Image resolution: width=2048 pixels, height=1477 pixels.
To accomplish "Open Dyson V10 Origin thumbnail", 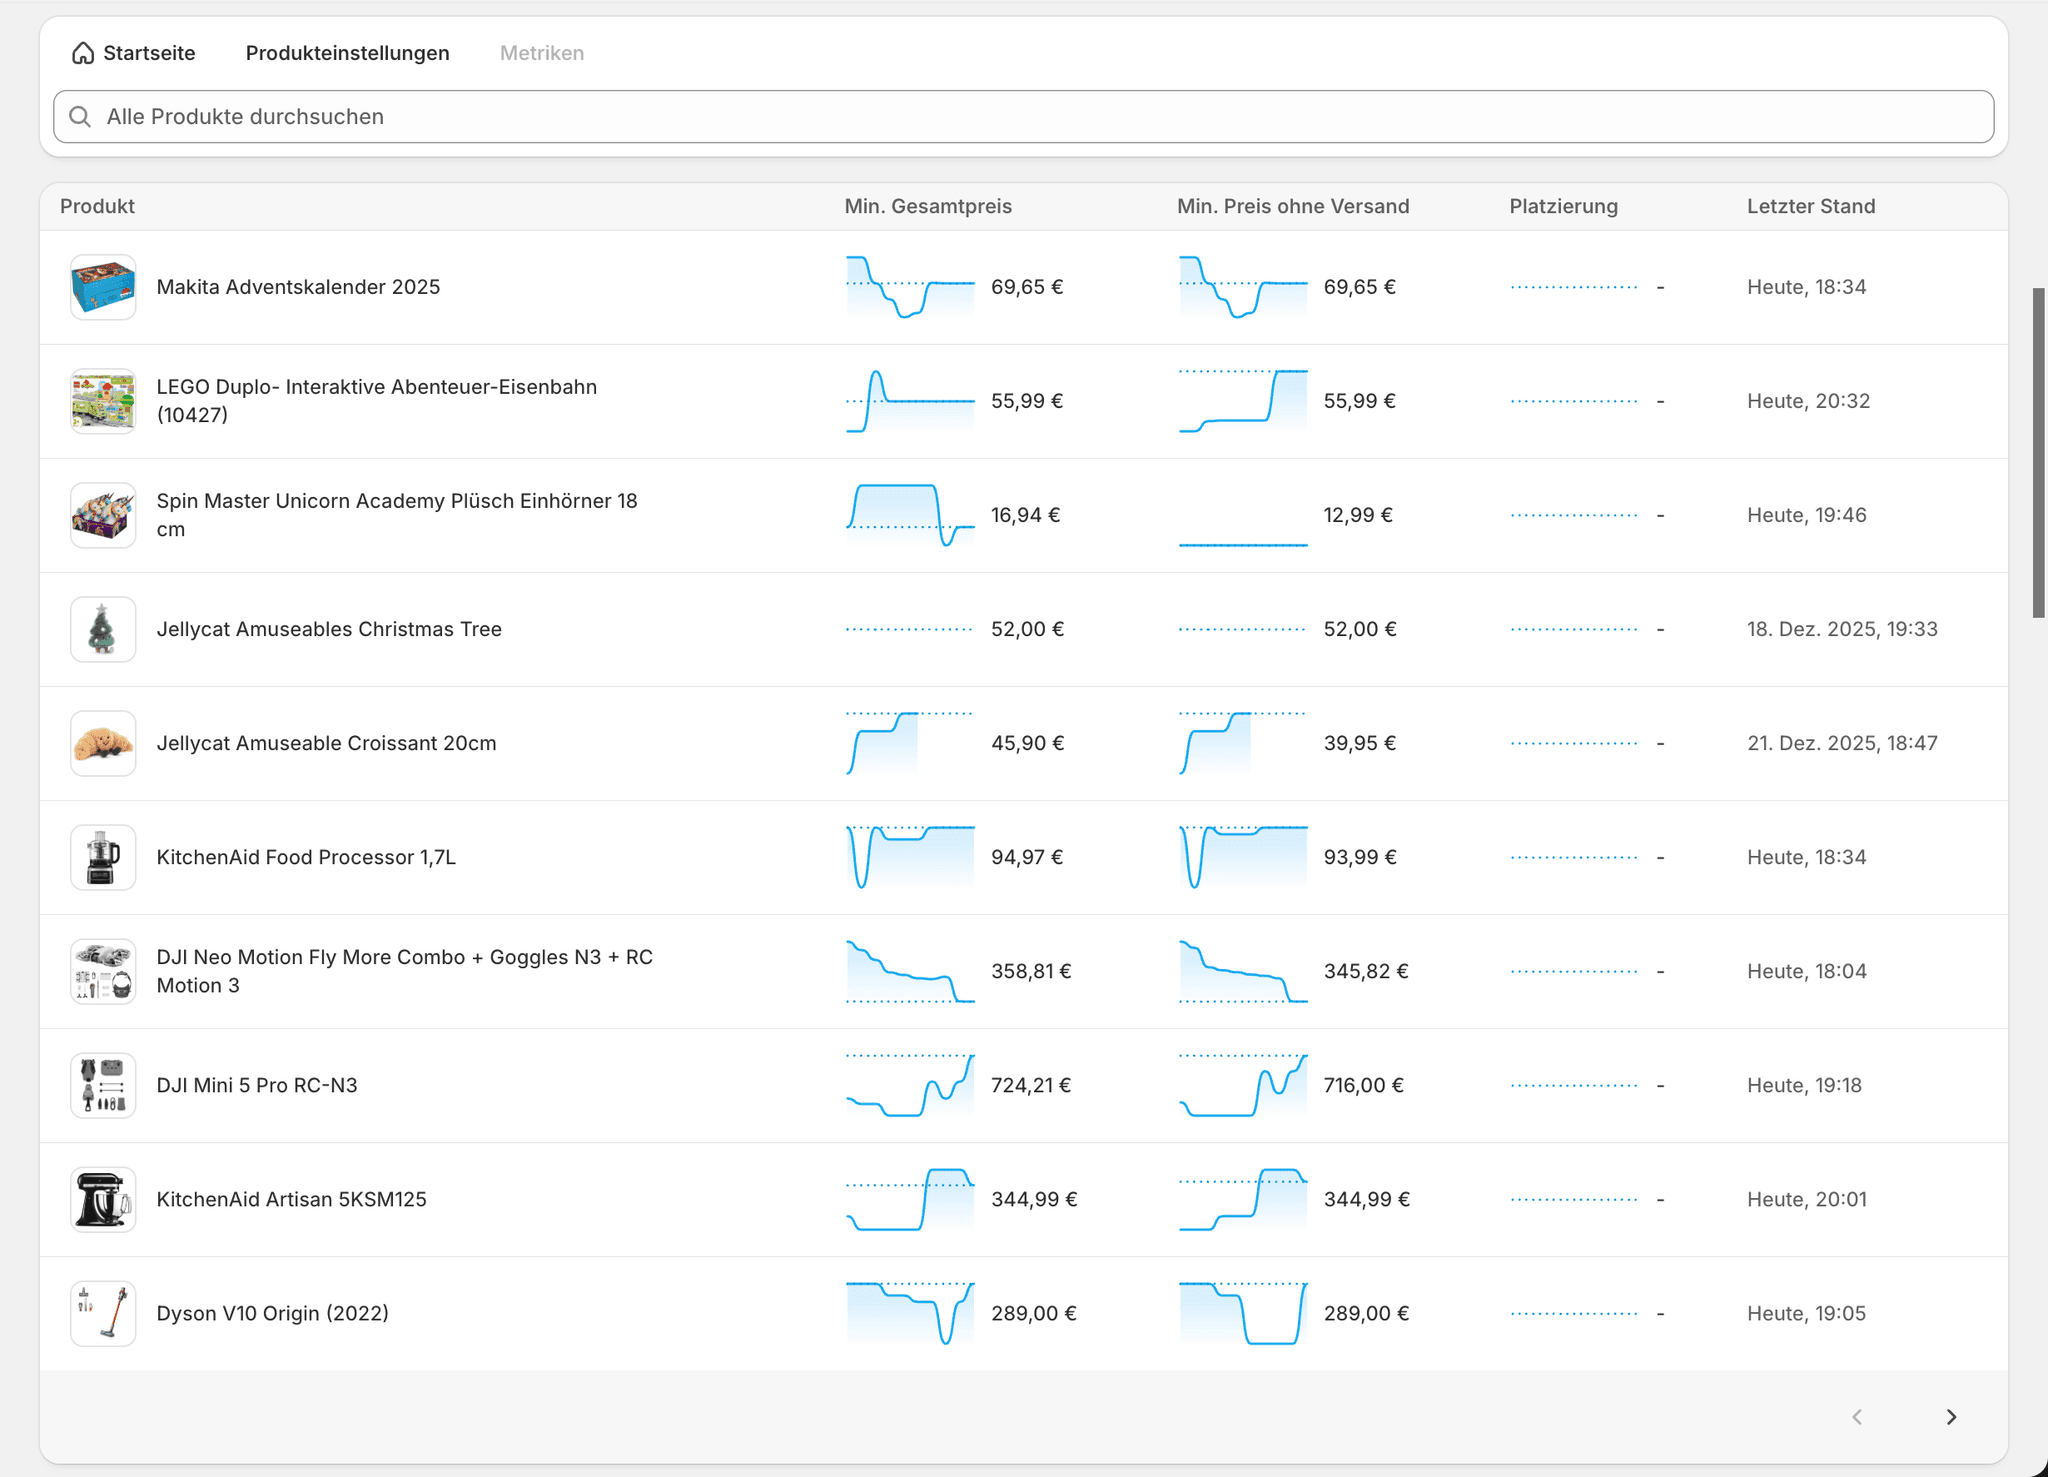I will [x=103, y=1313].
